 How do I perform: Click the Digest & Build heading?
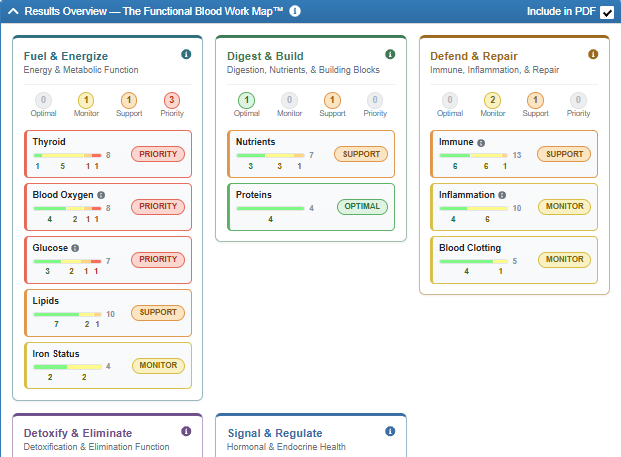pyautogui.click(x=265, y=56)
